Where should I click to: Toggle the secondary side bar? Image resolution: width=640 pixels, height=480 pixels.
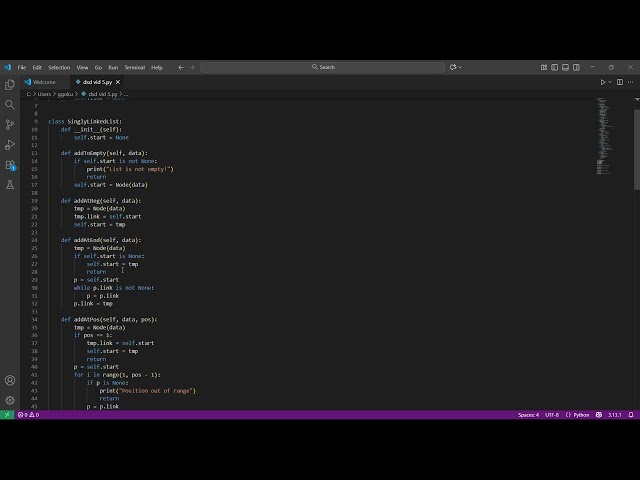576,67
